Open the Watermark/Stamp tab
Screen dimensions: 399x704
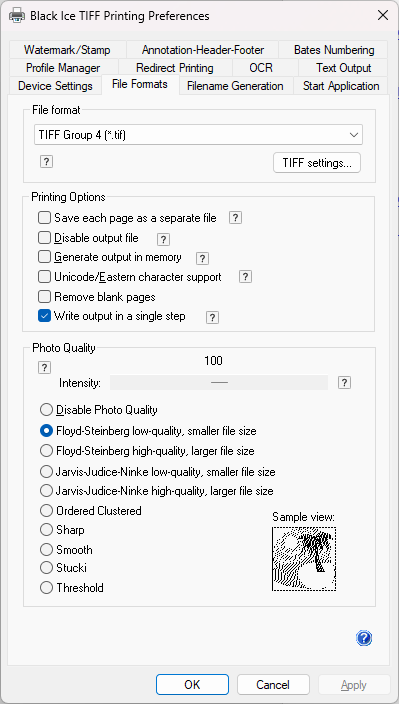coord(67,50)
